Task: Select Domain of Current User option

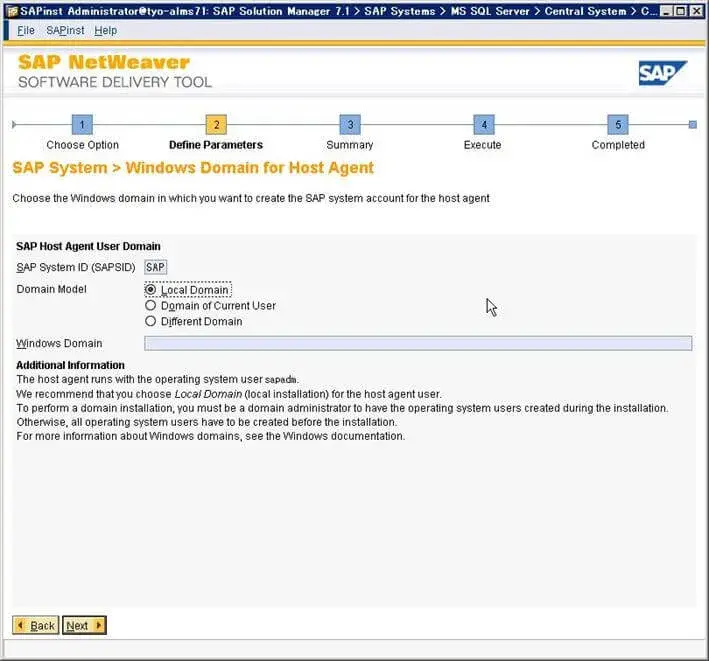Action: point(151,306)
